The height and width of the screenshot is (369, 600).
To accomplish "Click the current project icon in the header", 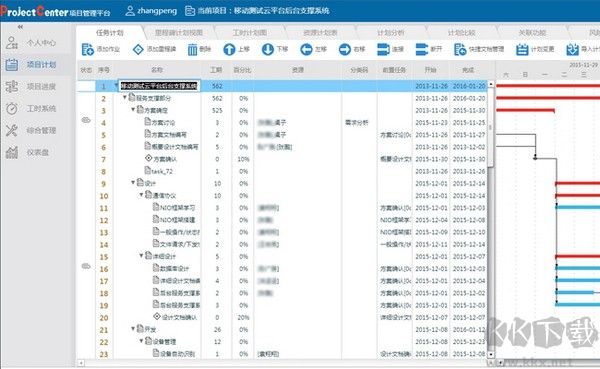I will pos(190,11).
